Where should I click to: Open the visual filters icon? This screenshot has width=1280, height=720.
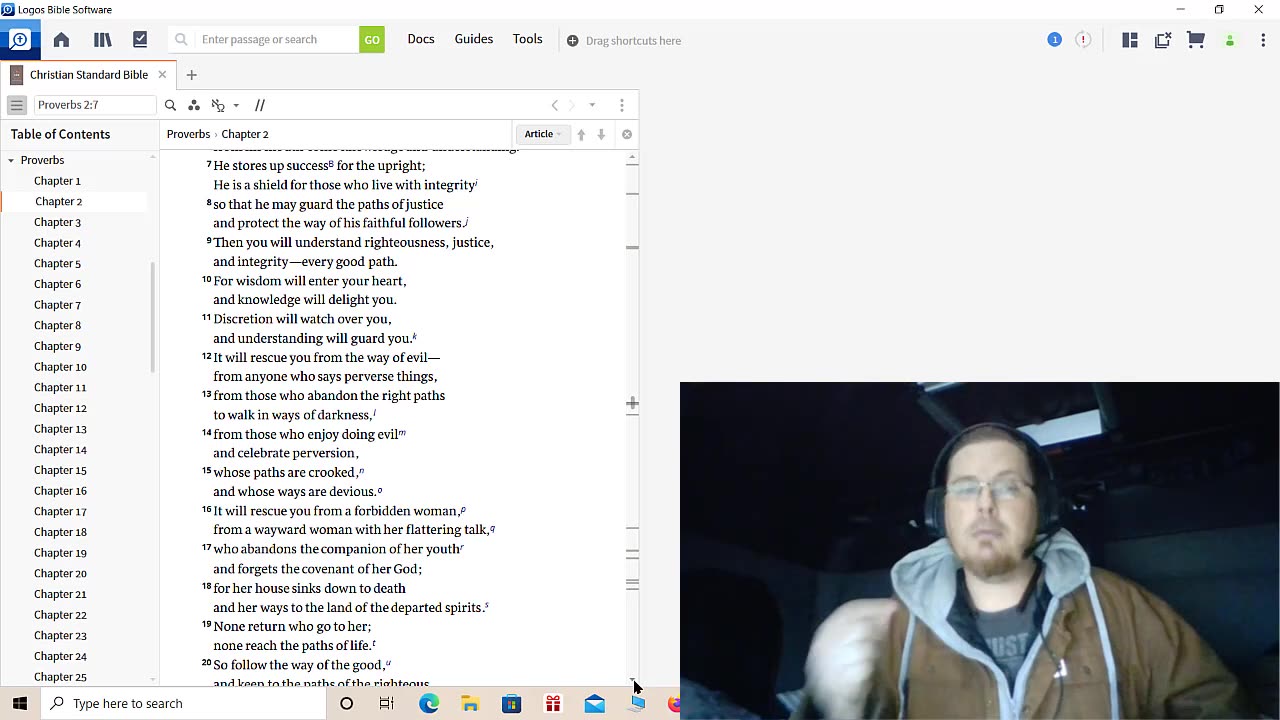(194, 105)
